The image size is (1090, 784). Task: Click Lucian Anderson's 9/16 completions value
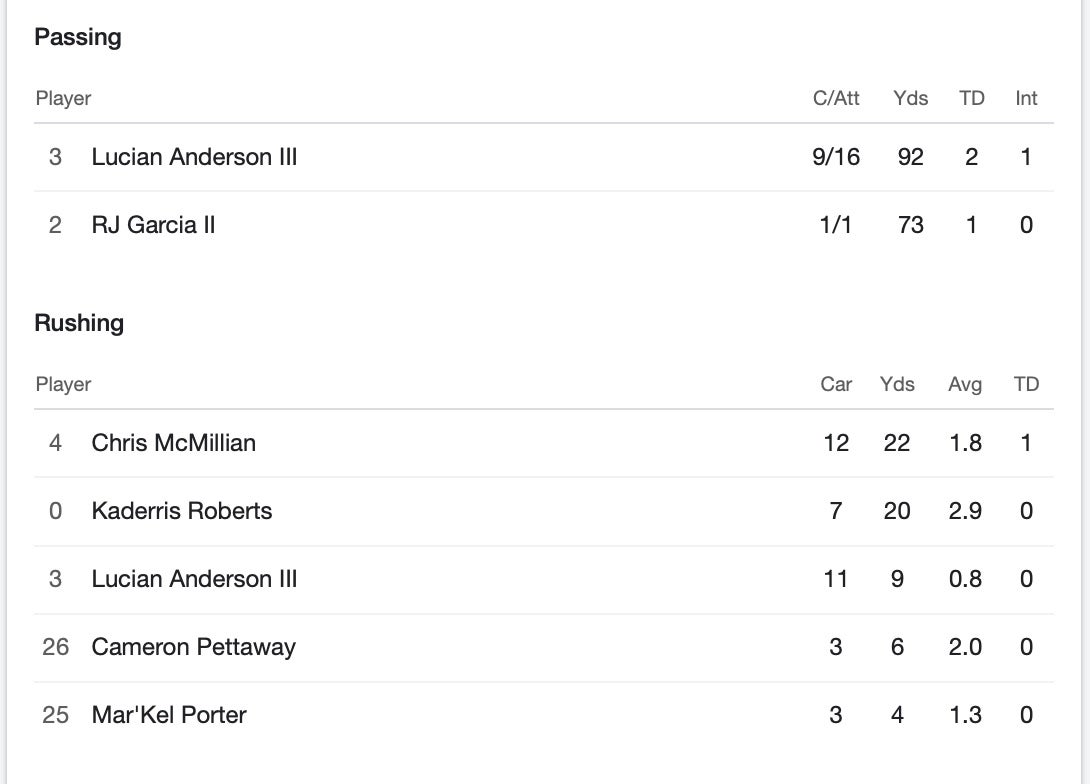pyautogui.click(x=836, y=157)
